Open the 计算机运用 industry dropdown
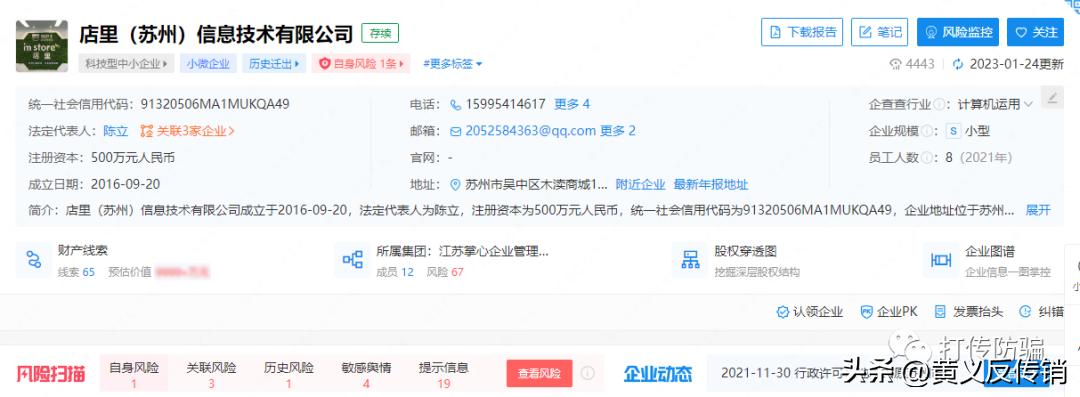This screenshot has height=397, width=1080. [x=995, y=105]
